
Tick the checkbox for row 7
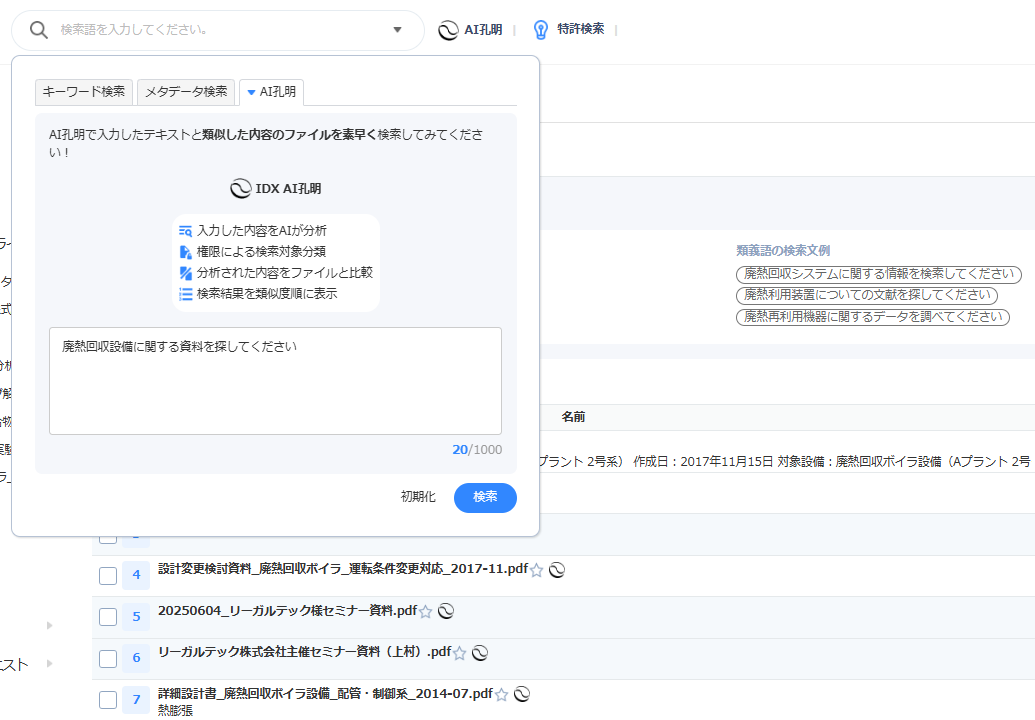[x=108, y=699]
